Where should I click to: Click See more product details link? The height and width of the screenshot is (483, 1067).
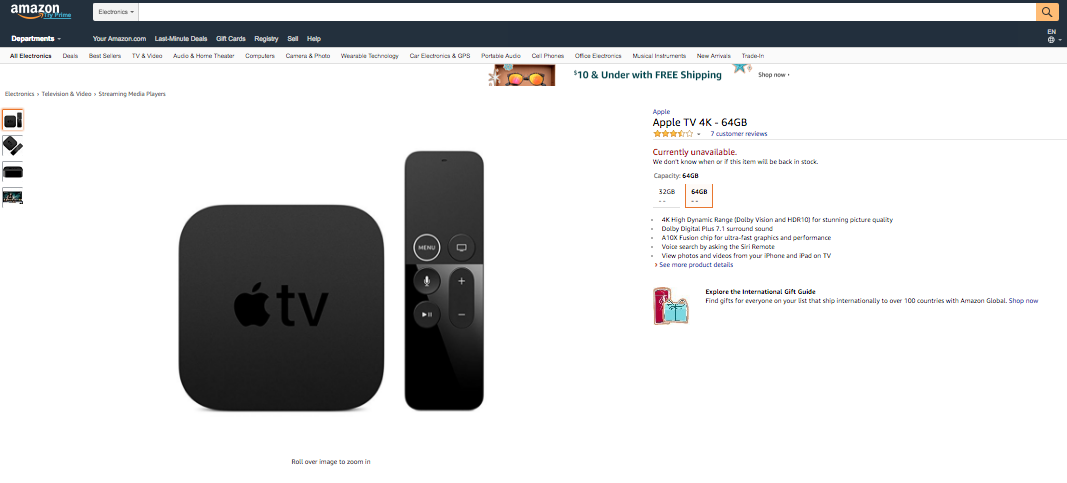[x=694, y=265]
